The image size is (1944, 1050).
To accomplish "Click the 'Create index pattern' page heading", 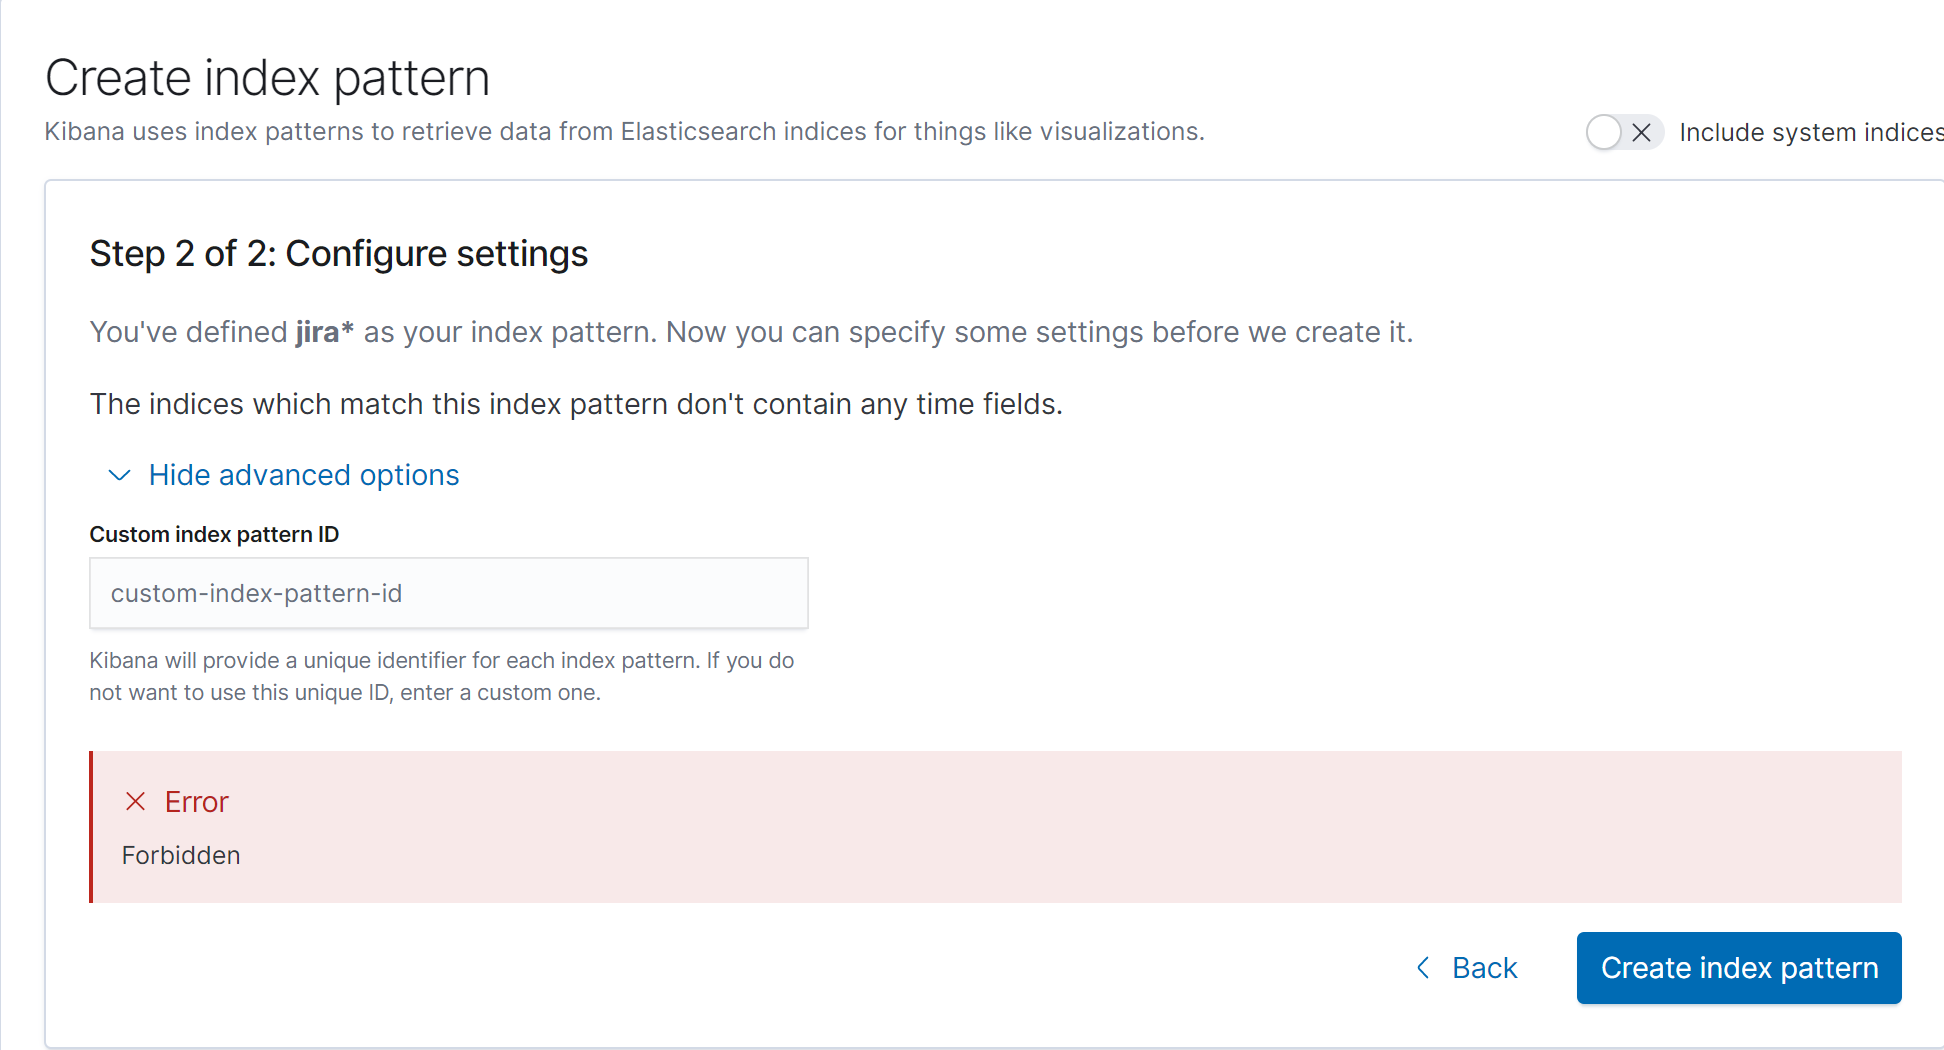I will pyautogui.click(x=267, y=78).
